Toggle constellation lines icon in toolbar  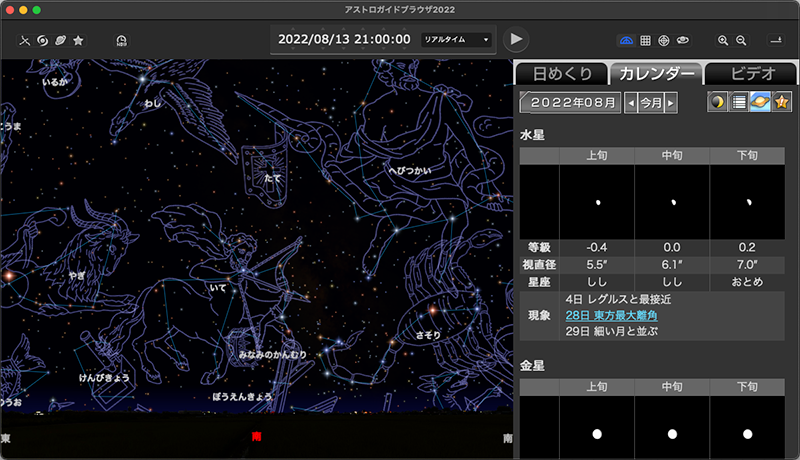pos(24,40)
